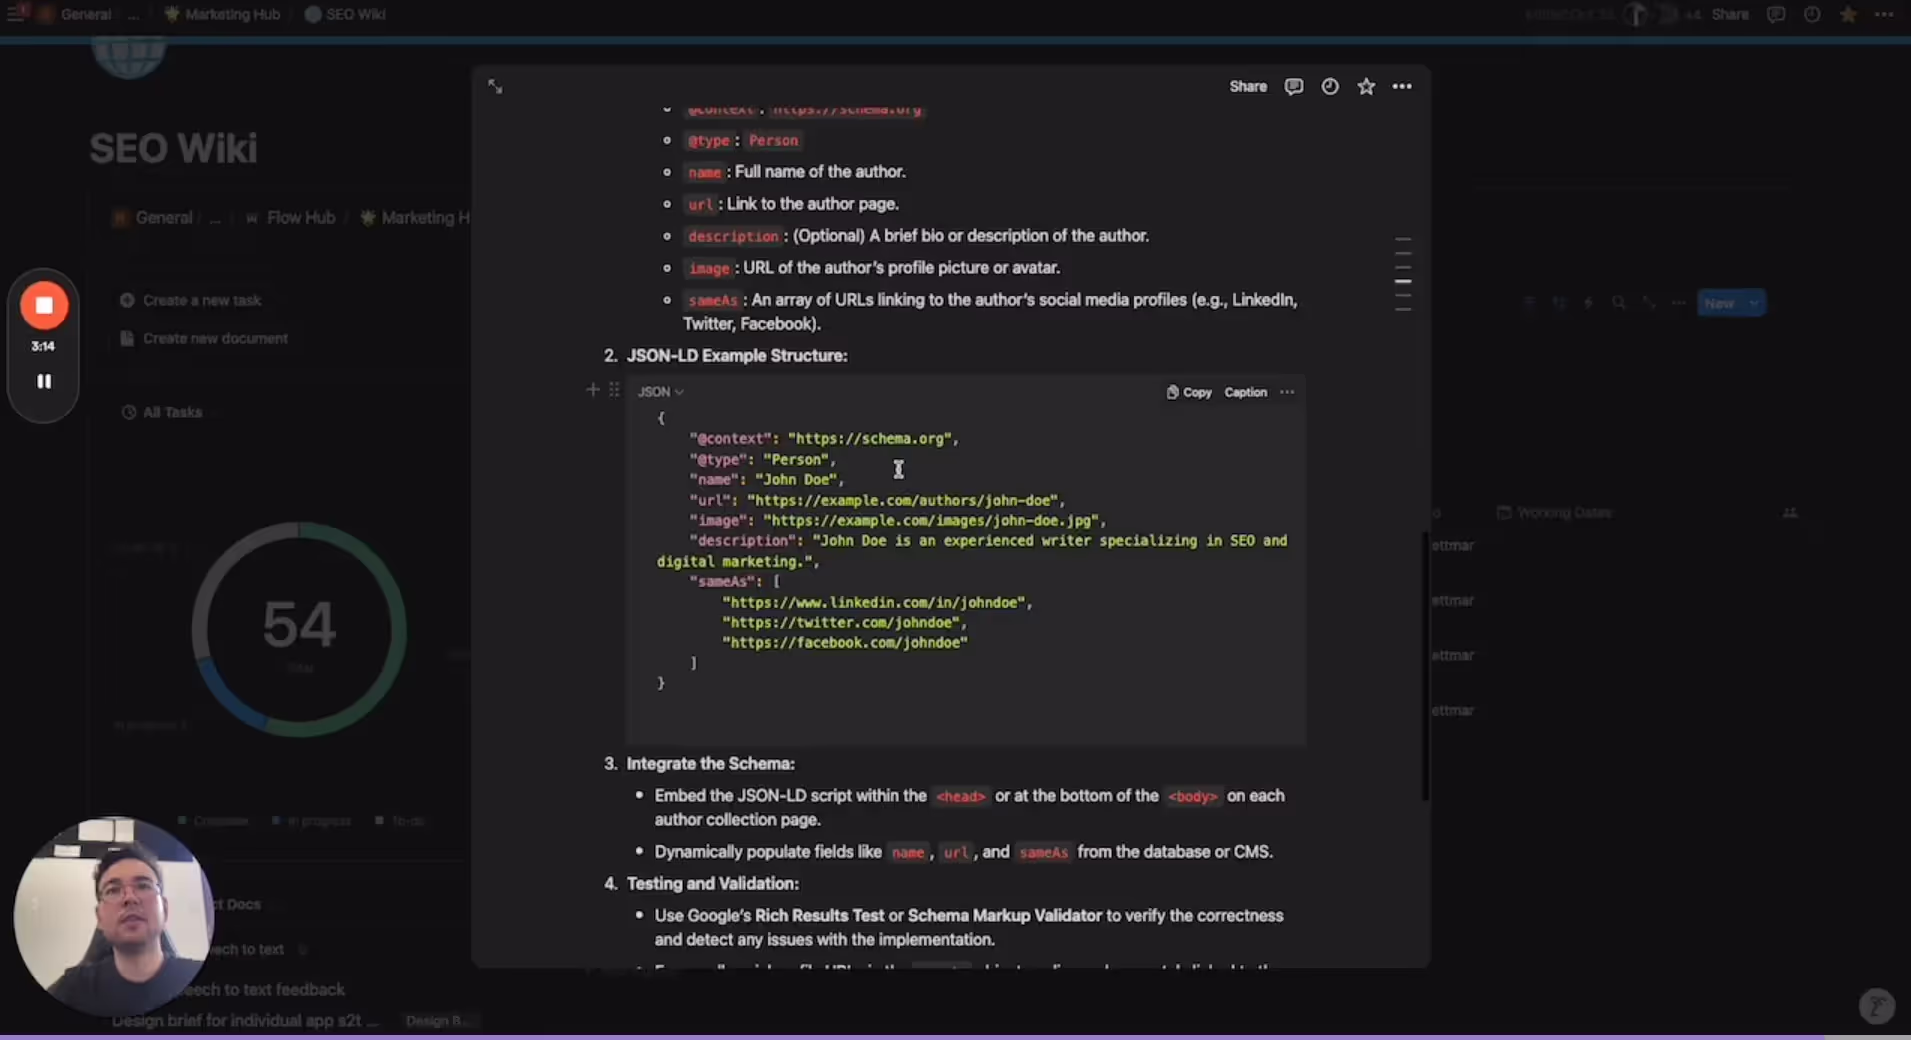Click Share in the top-right window toolbar
This screenshot has height=1040, width=1911.
[1730, 14]
